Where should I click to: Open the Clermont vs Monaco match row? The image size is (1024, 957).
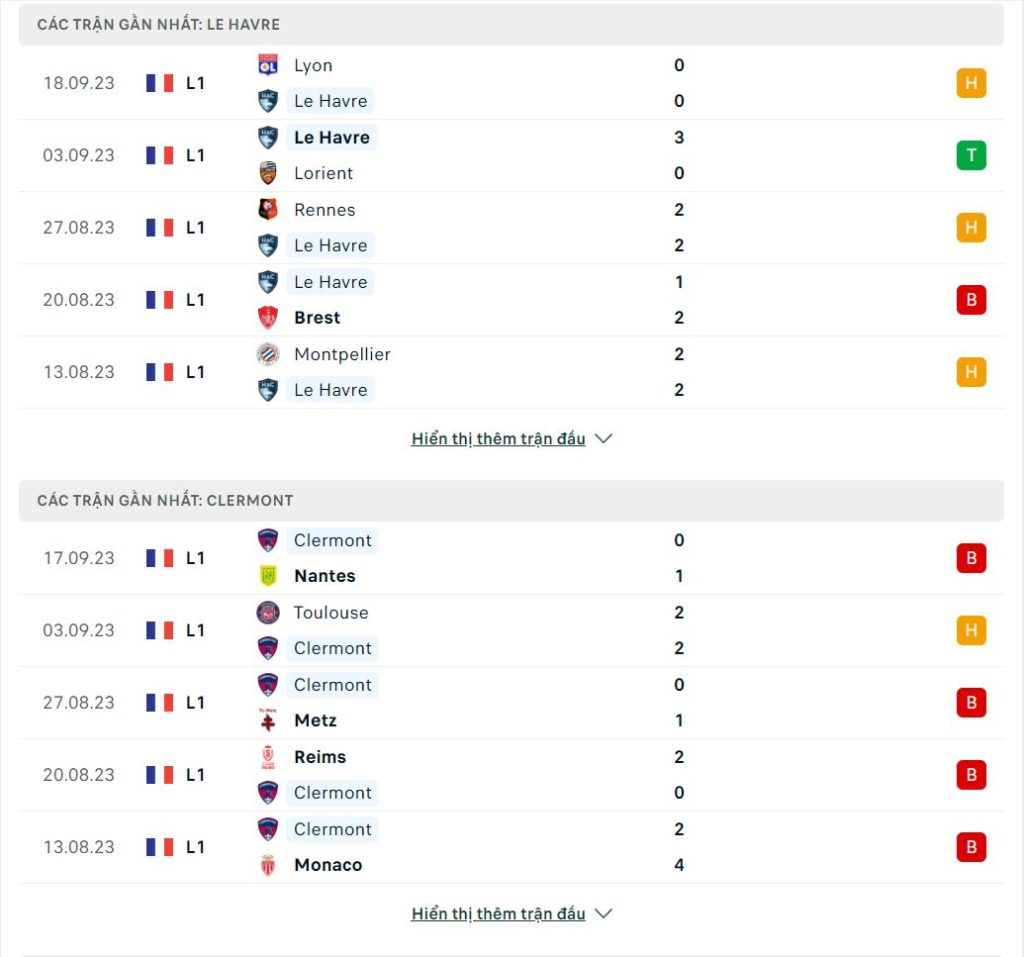pyautogui.click(x=511, y=847)
